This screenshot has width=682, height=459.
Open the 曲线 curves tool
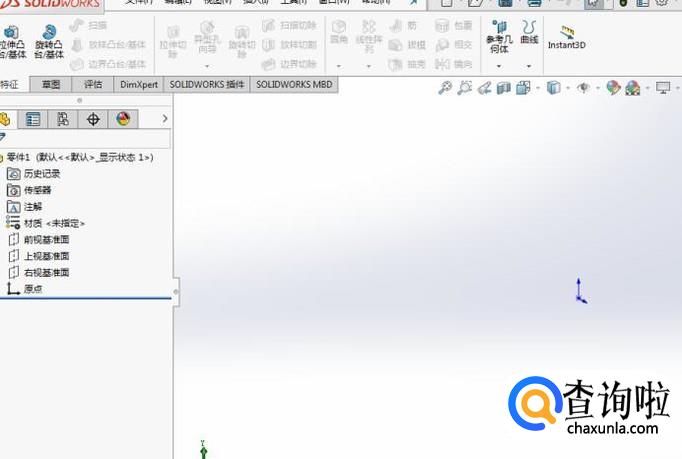tap(529, 32)
